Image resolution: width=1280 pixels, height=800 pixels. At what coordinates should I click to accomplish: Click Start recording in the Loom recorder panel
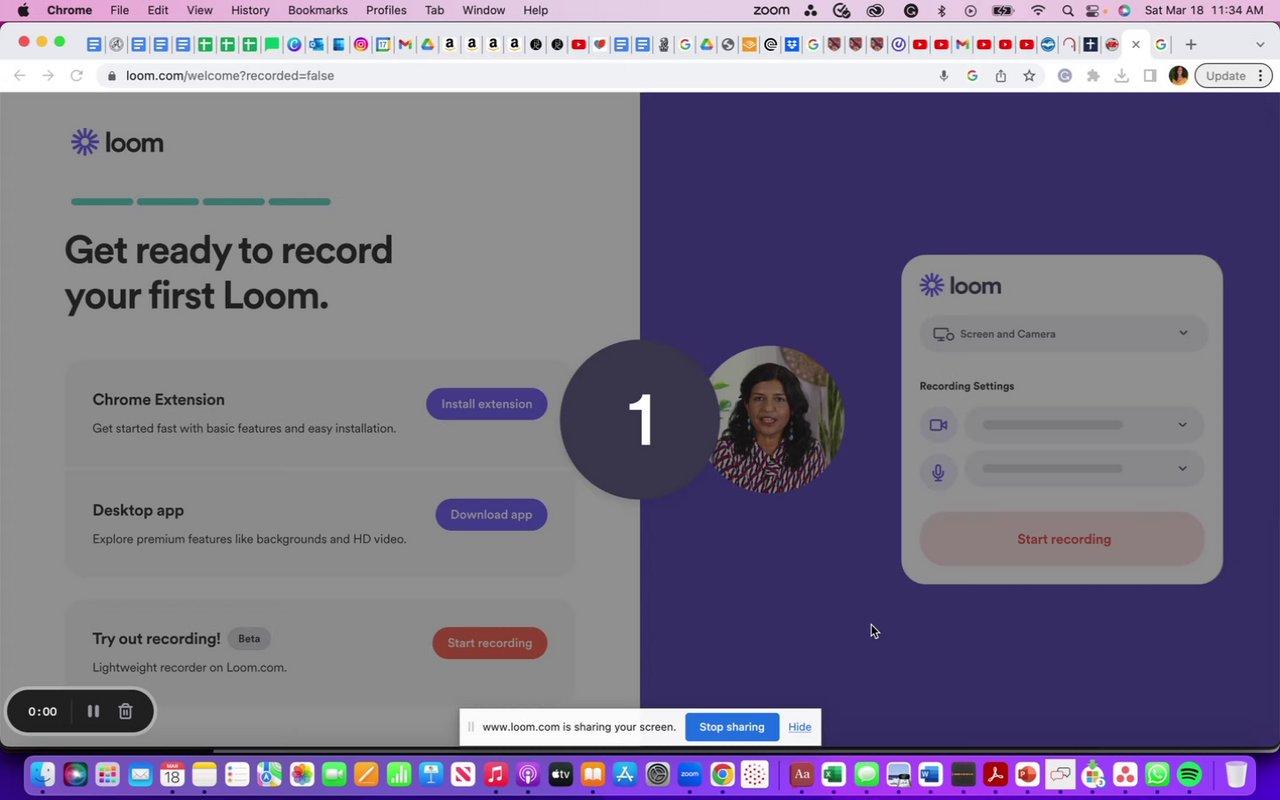pos(1064,539)
